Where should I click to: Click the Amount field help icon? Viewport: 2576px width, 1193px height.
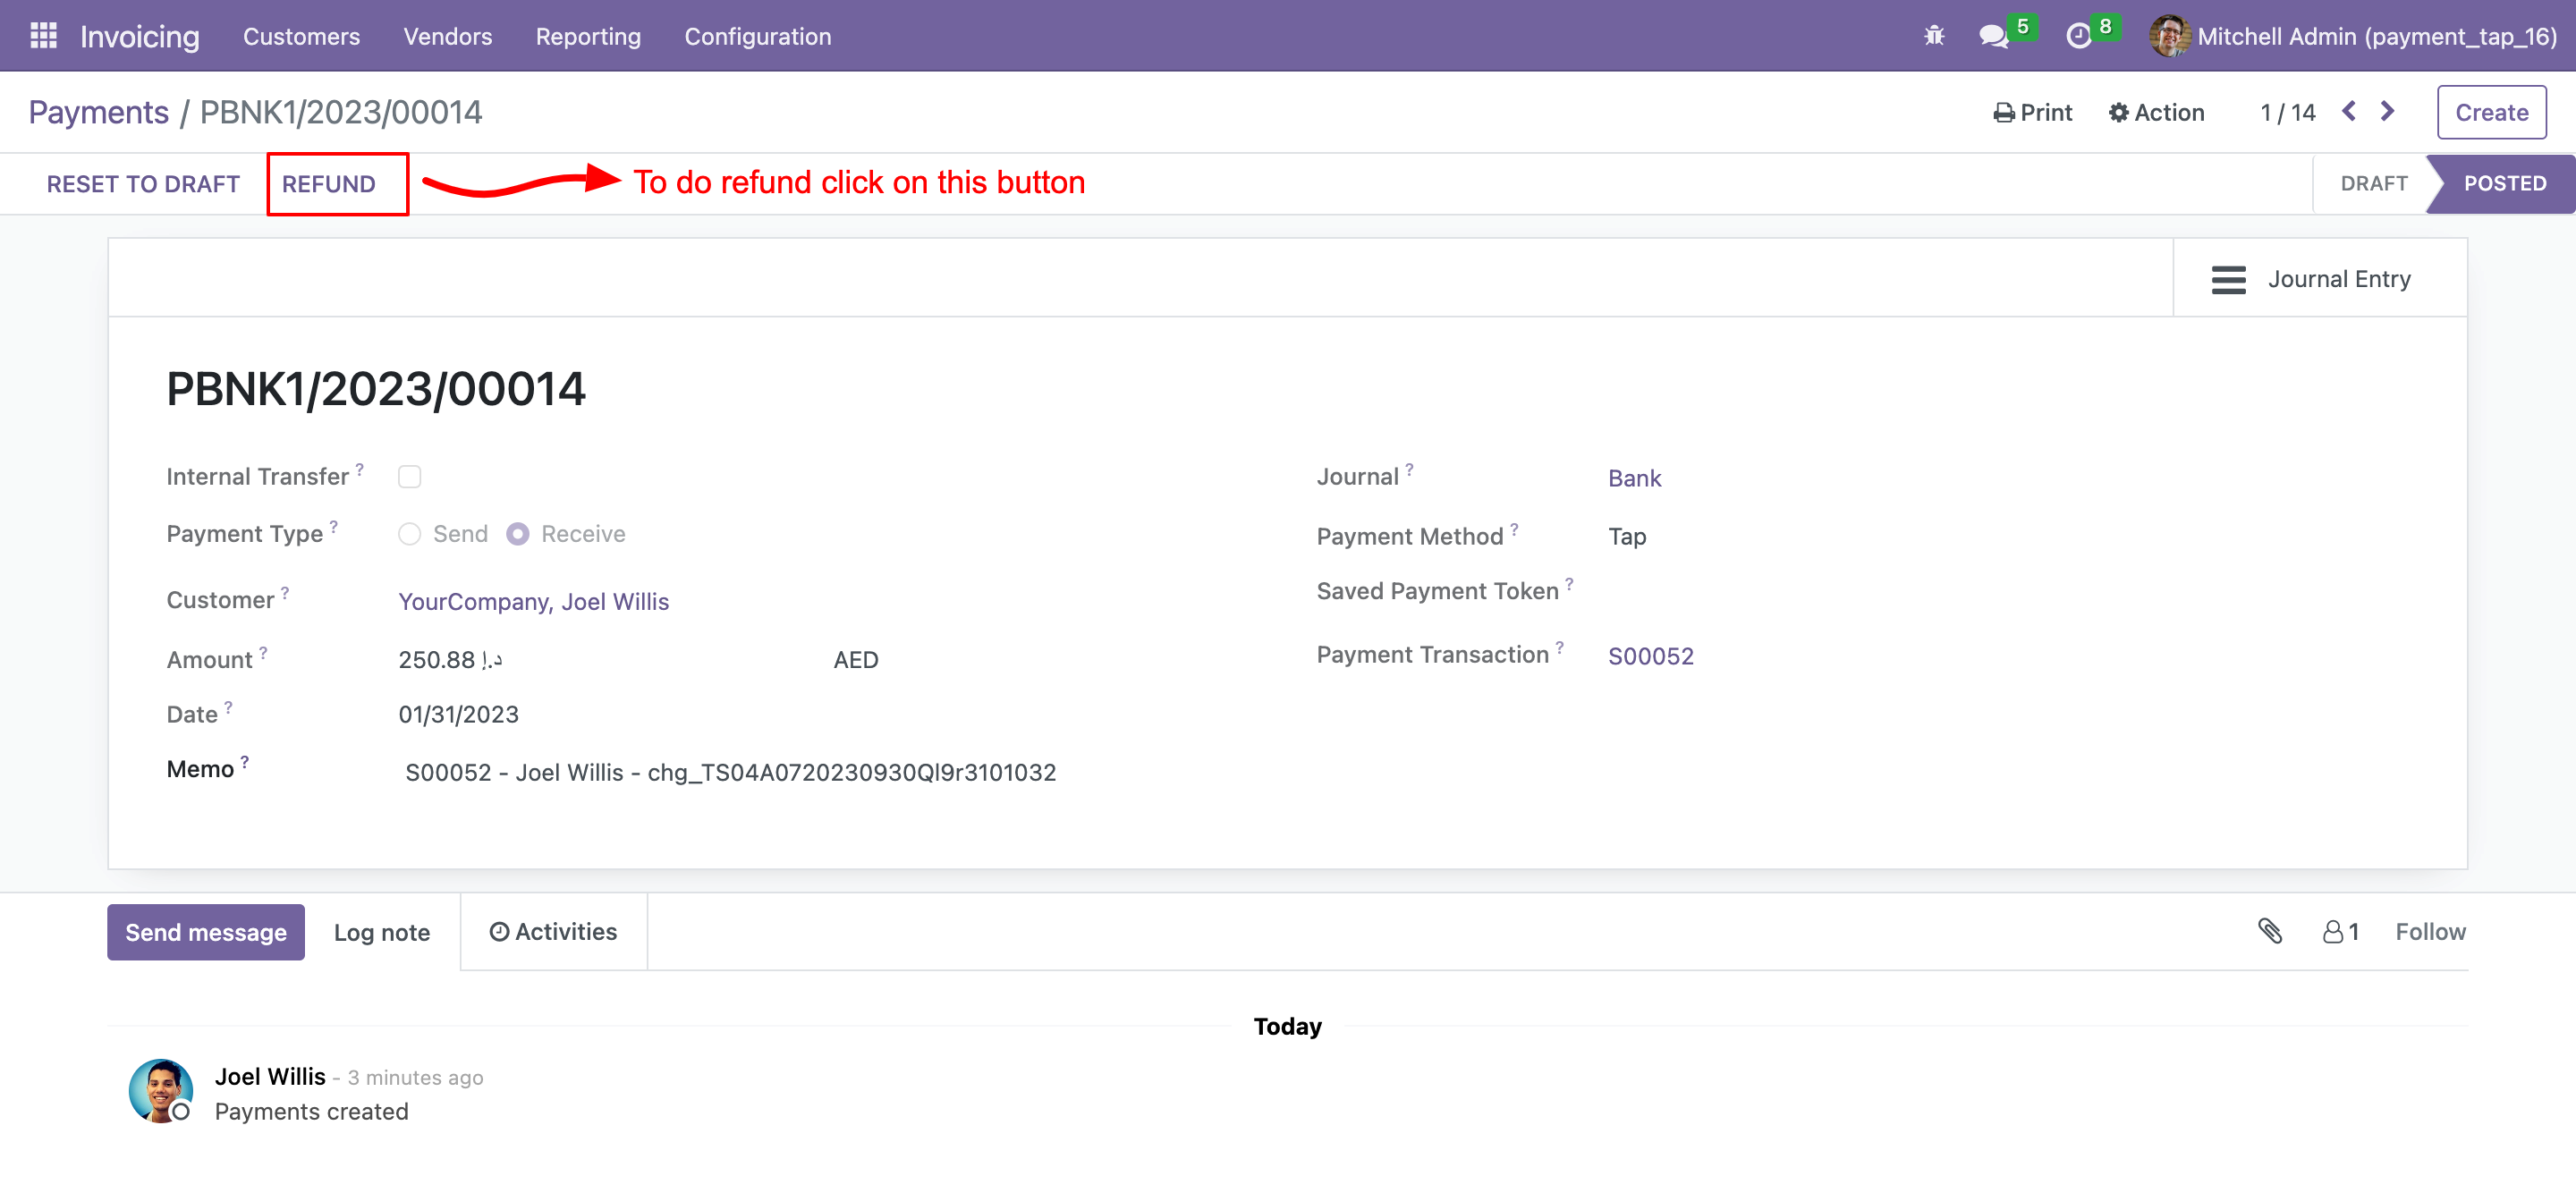pyautogui.click(x=263, y=653)
